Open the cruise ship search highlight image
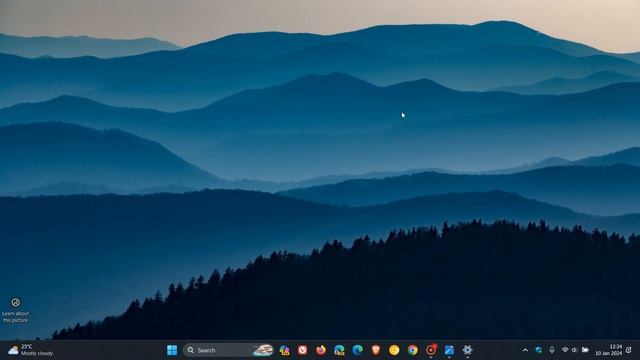The width and height of the screenshot is (640, 360). point(263,350)
